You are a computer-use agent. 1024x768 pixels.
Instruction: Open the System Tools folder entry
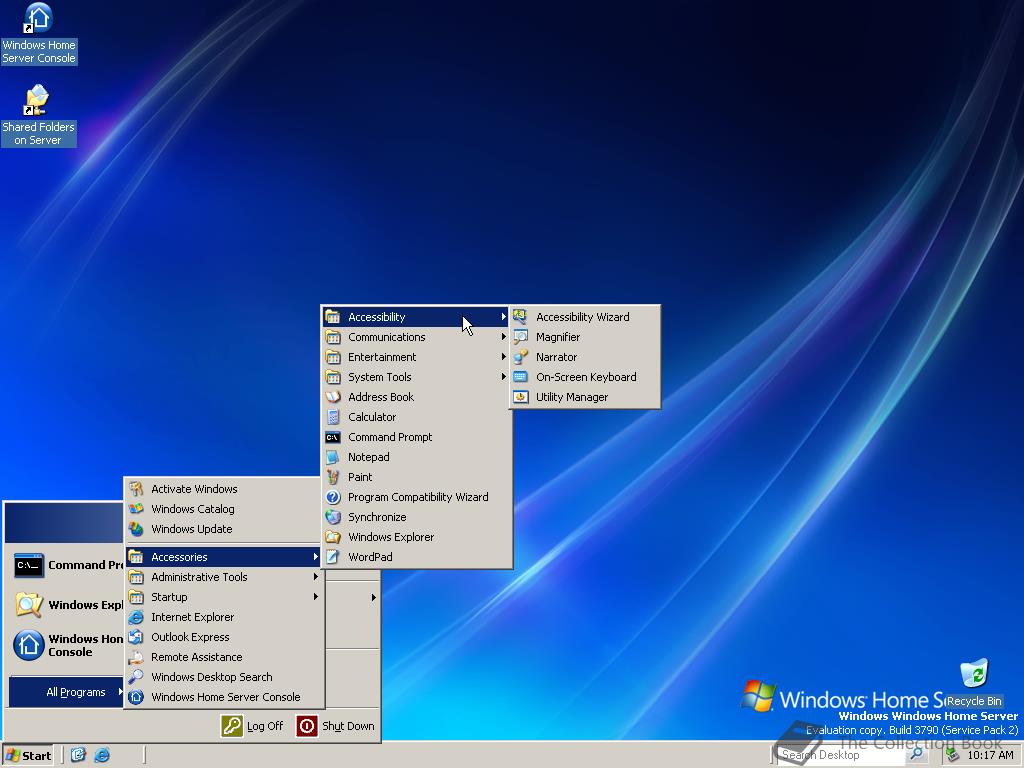417,377
